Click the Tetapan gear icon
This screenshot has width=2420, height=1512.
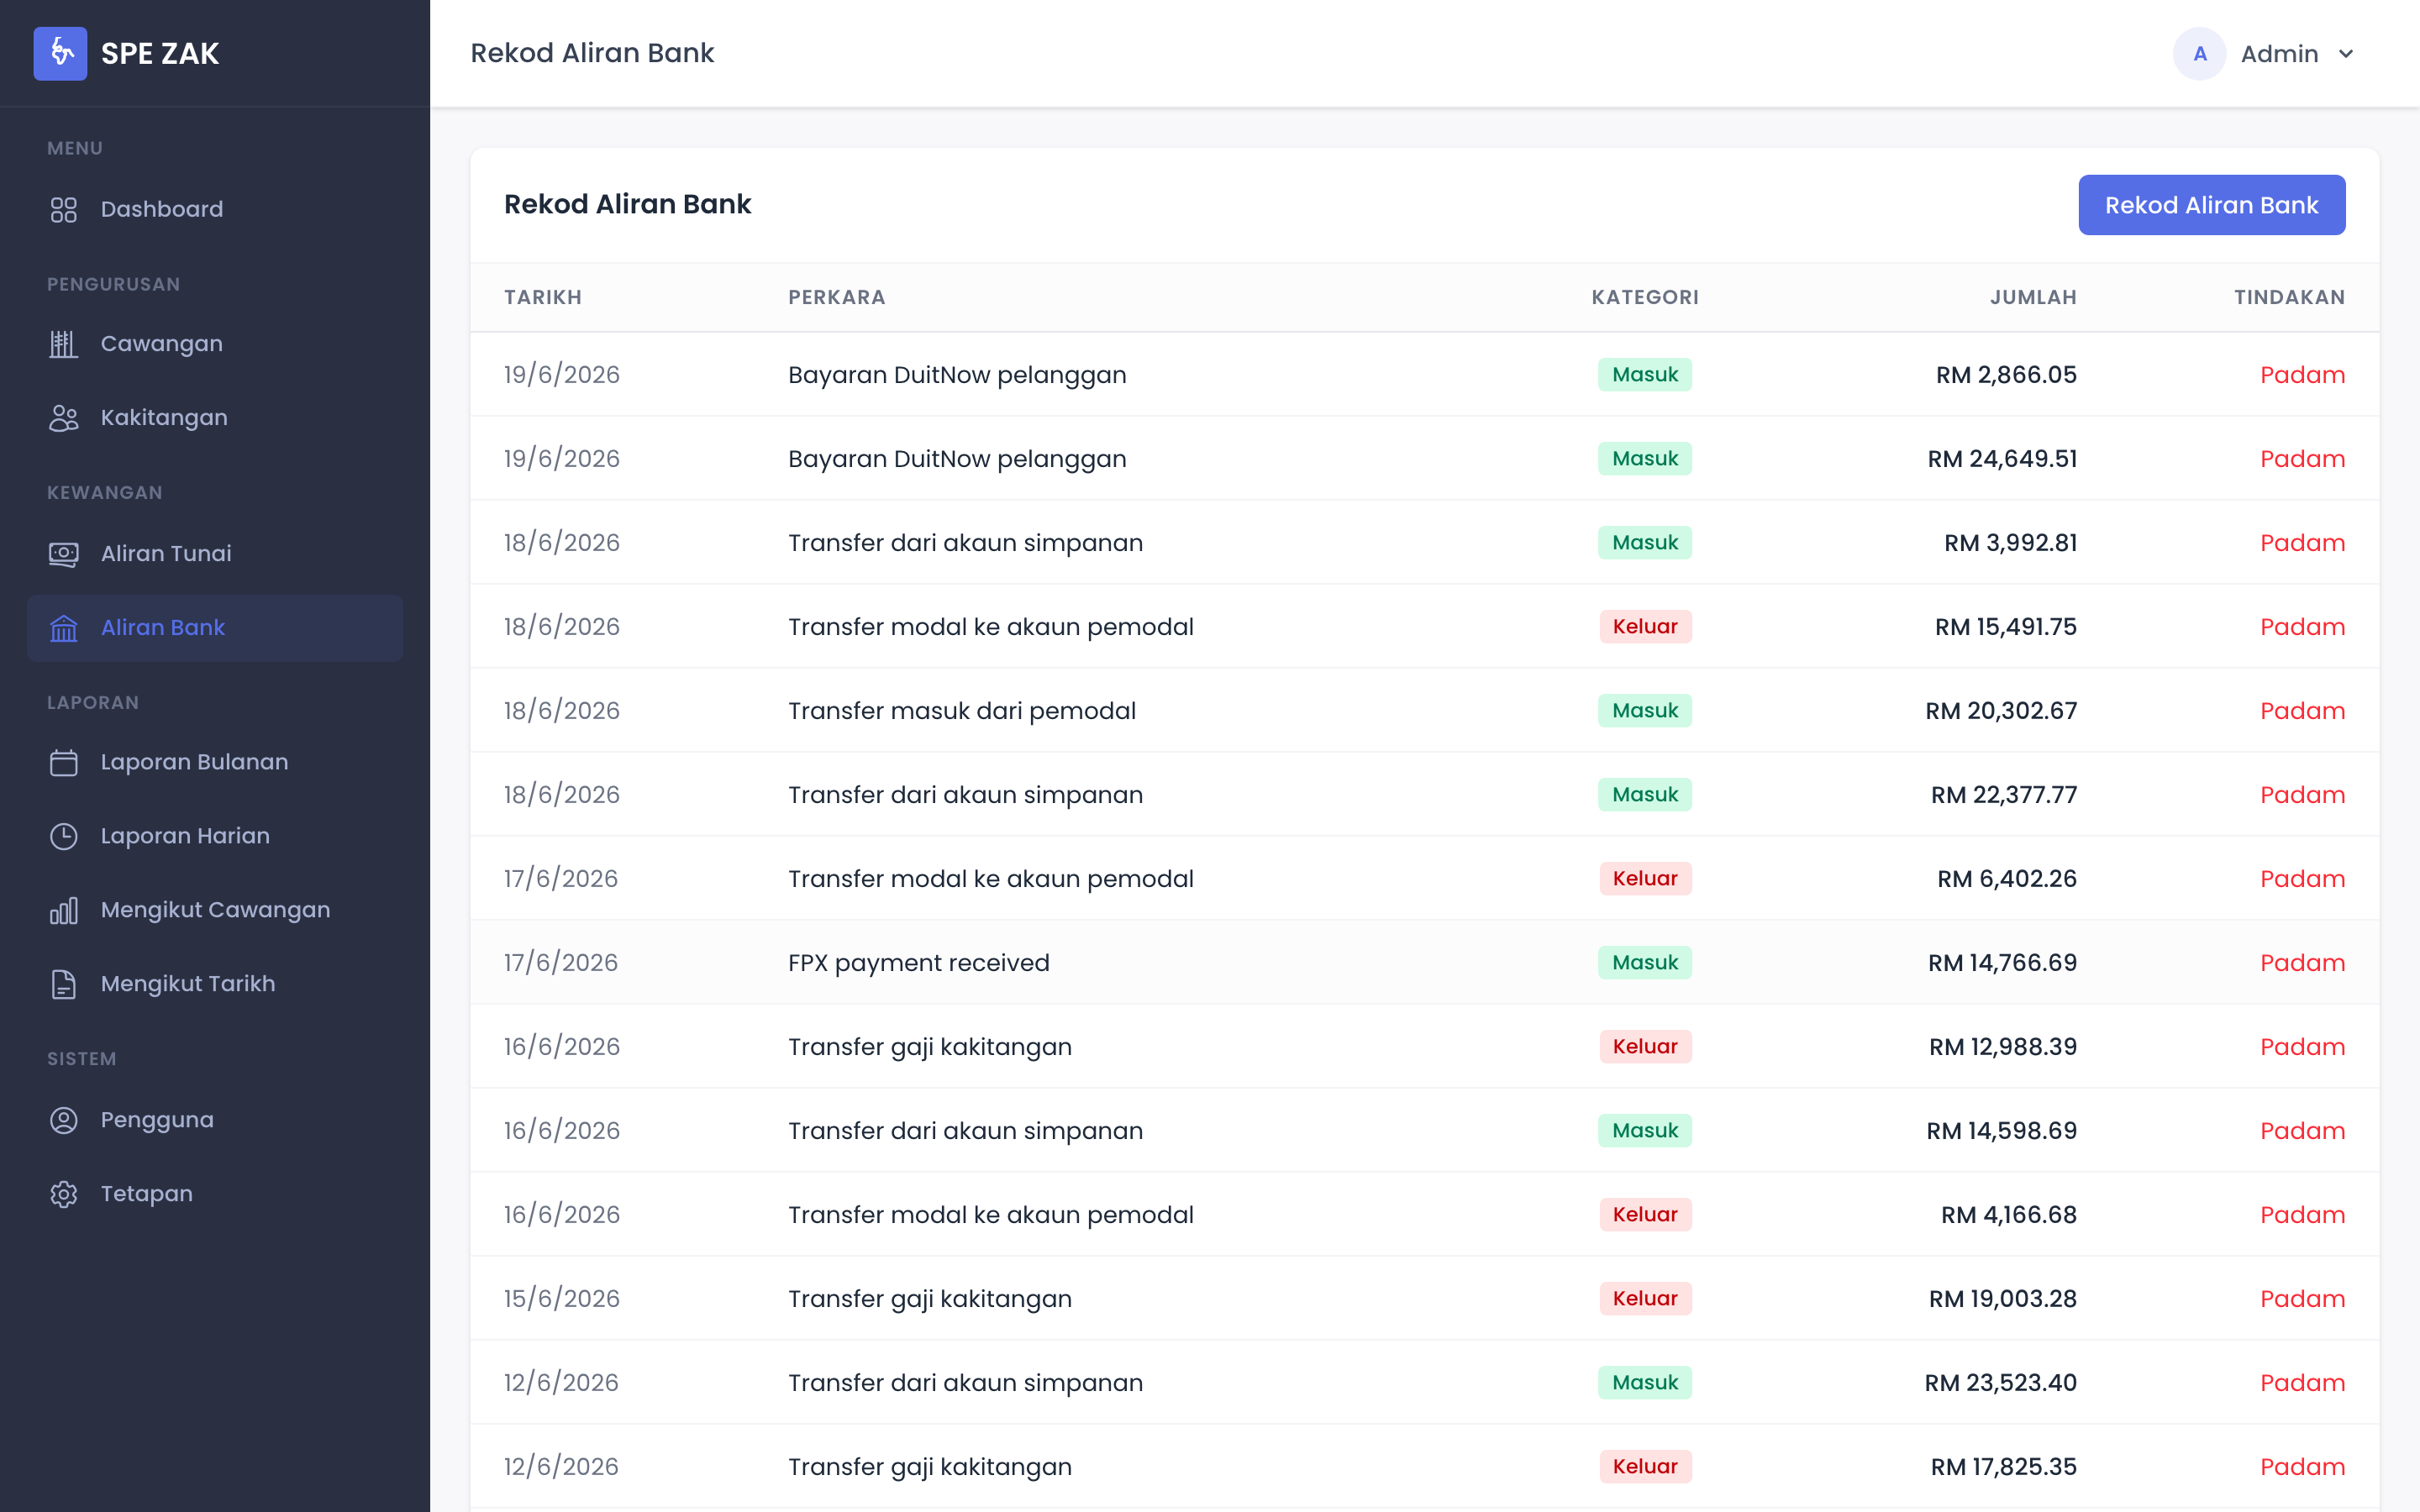64,1194
